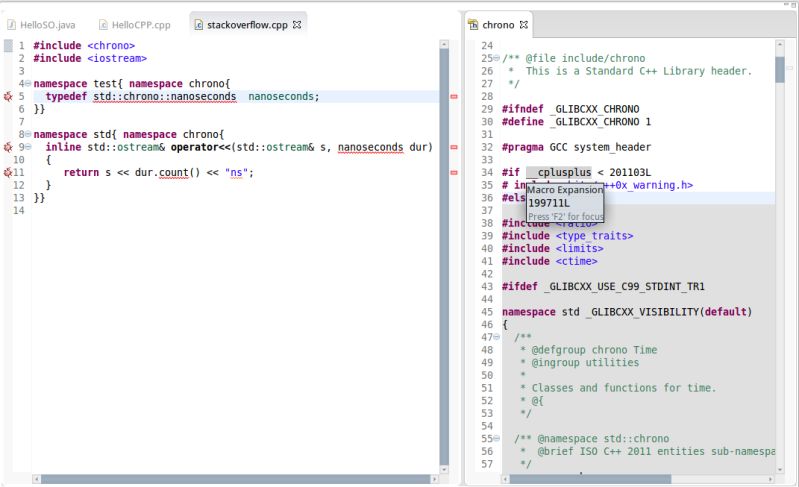This screenshot has width=799, height=487.
Task: Collapse the namespace test fold on line 4
Action: 28,84
